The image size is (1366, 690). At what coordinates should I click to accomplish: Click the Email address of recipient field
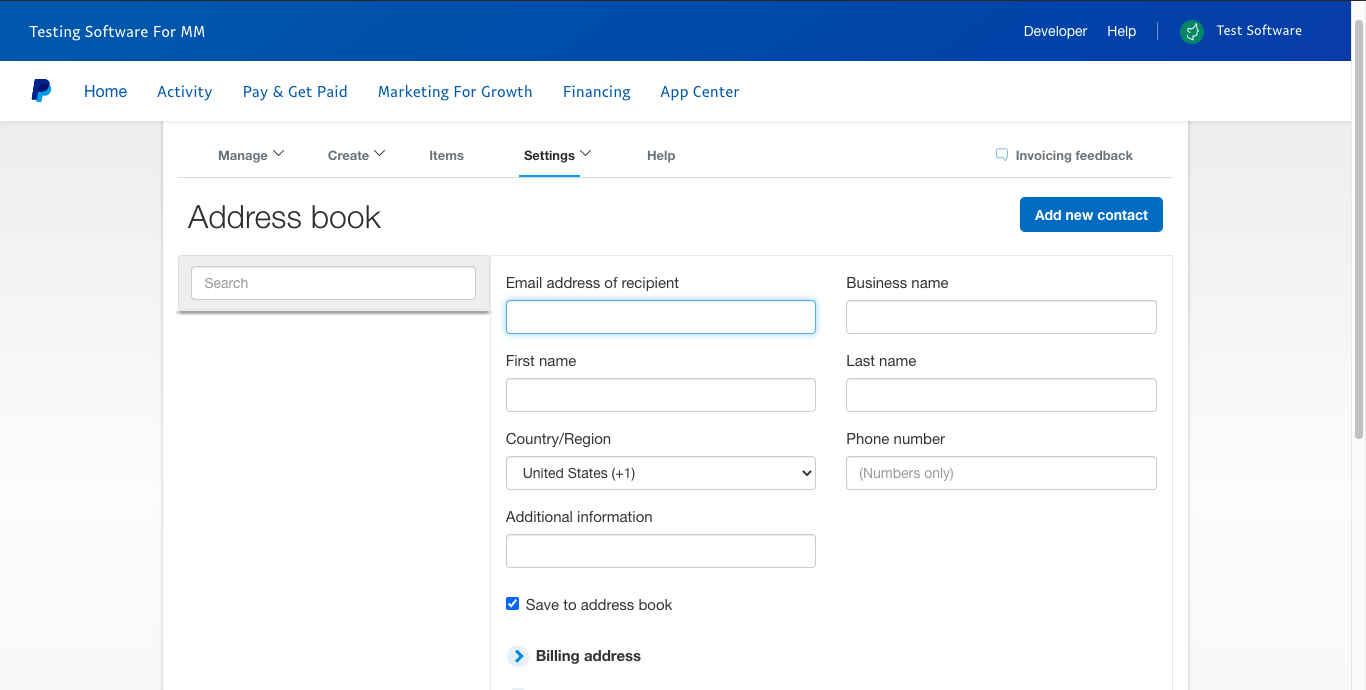661,317
